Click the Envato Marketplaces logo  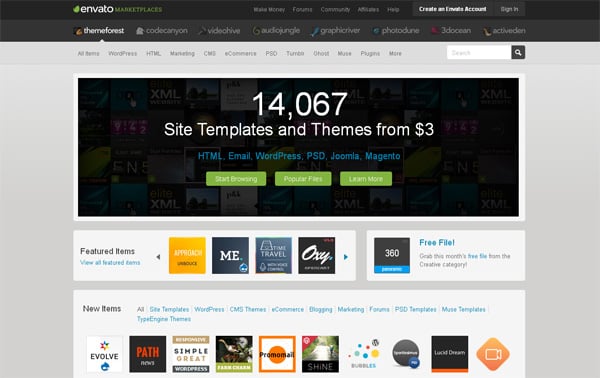[x=117, y=9]
